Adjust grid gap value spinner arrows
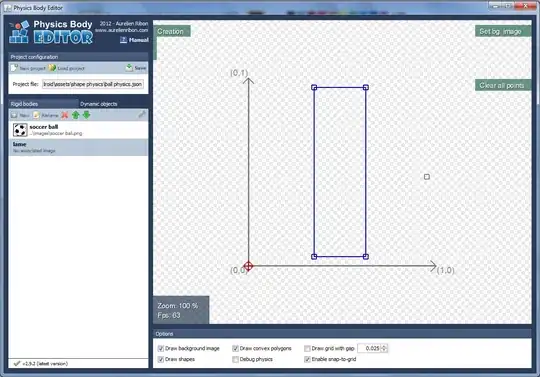540x377 pixels. click(385, 348)
